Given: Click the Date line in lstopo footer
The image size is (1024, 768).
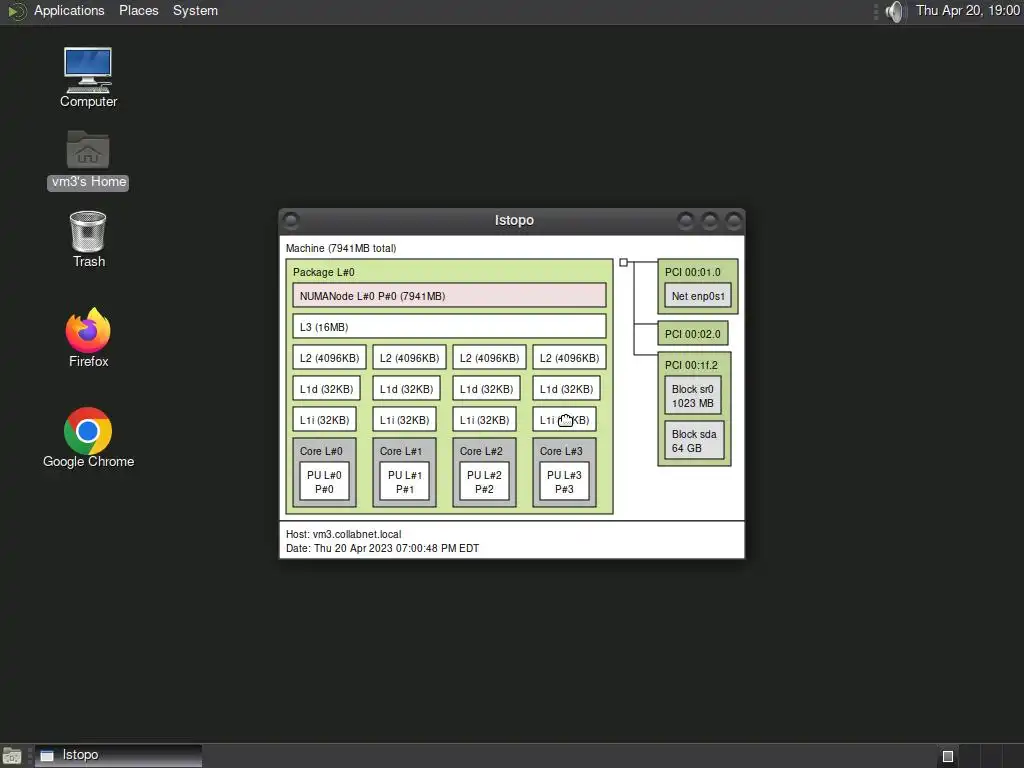Looking at the screenshot, I should (x=383, y=549).
